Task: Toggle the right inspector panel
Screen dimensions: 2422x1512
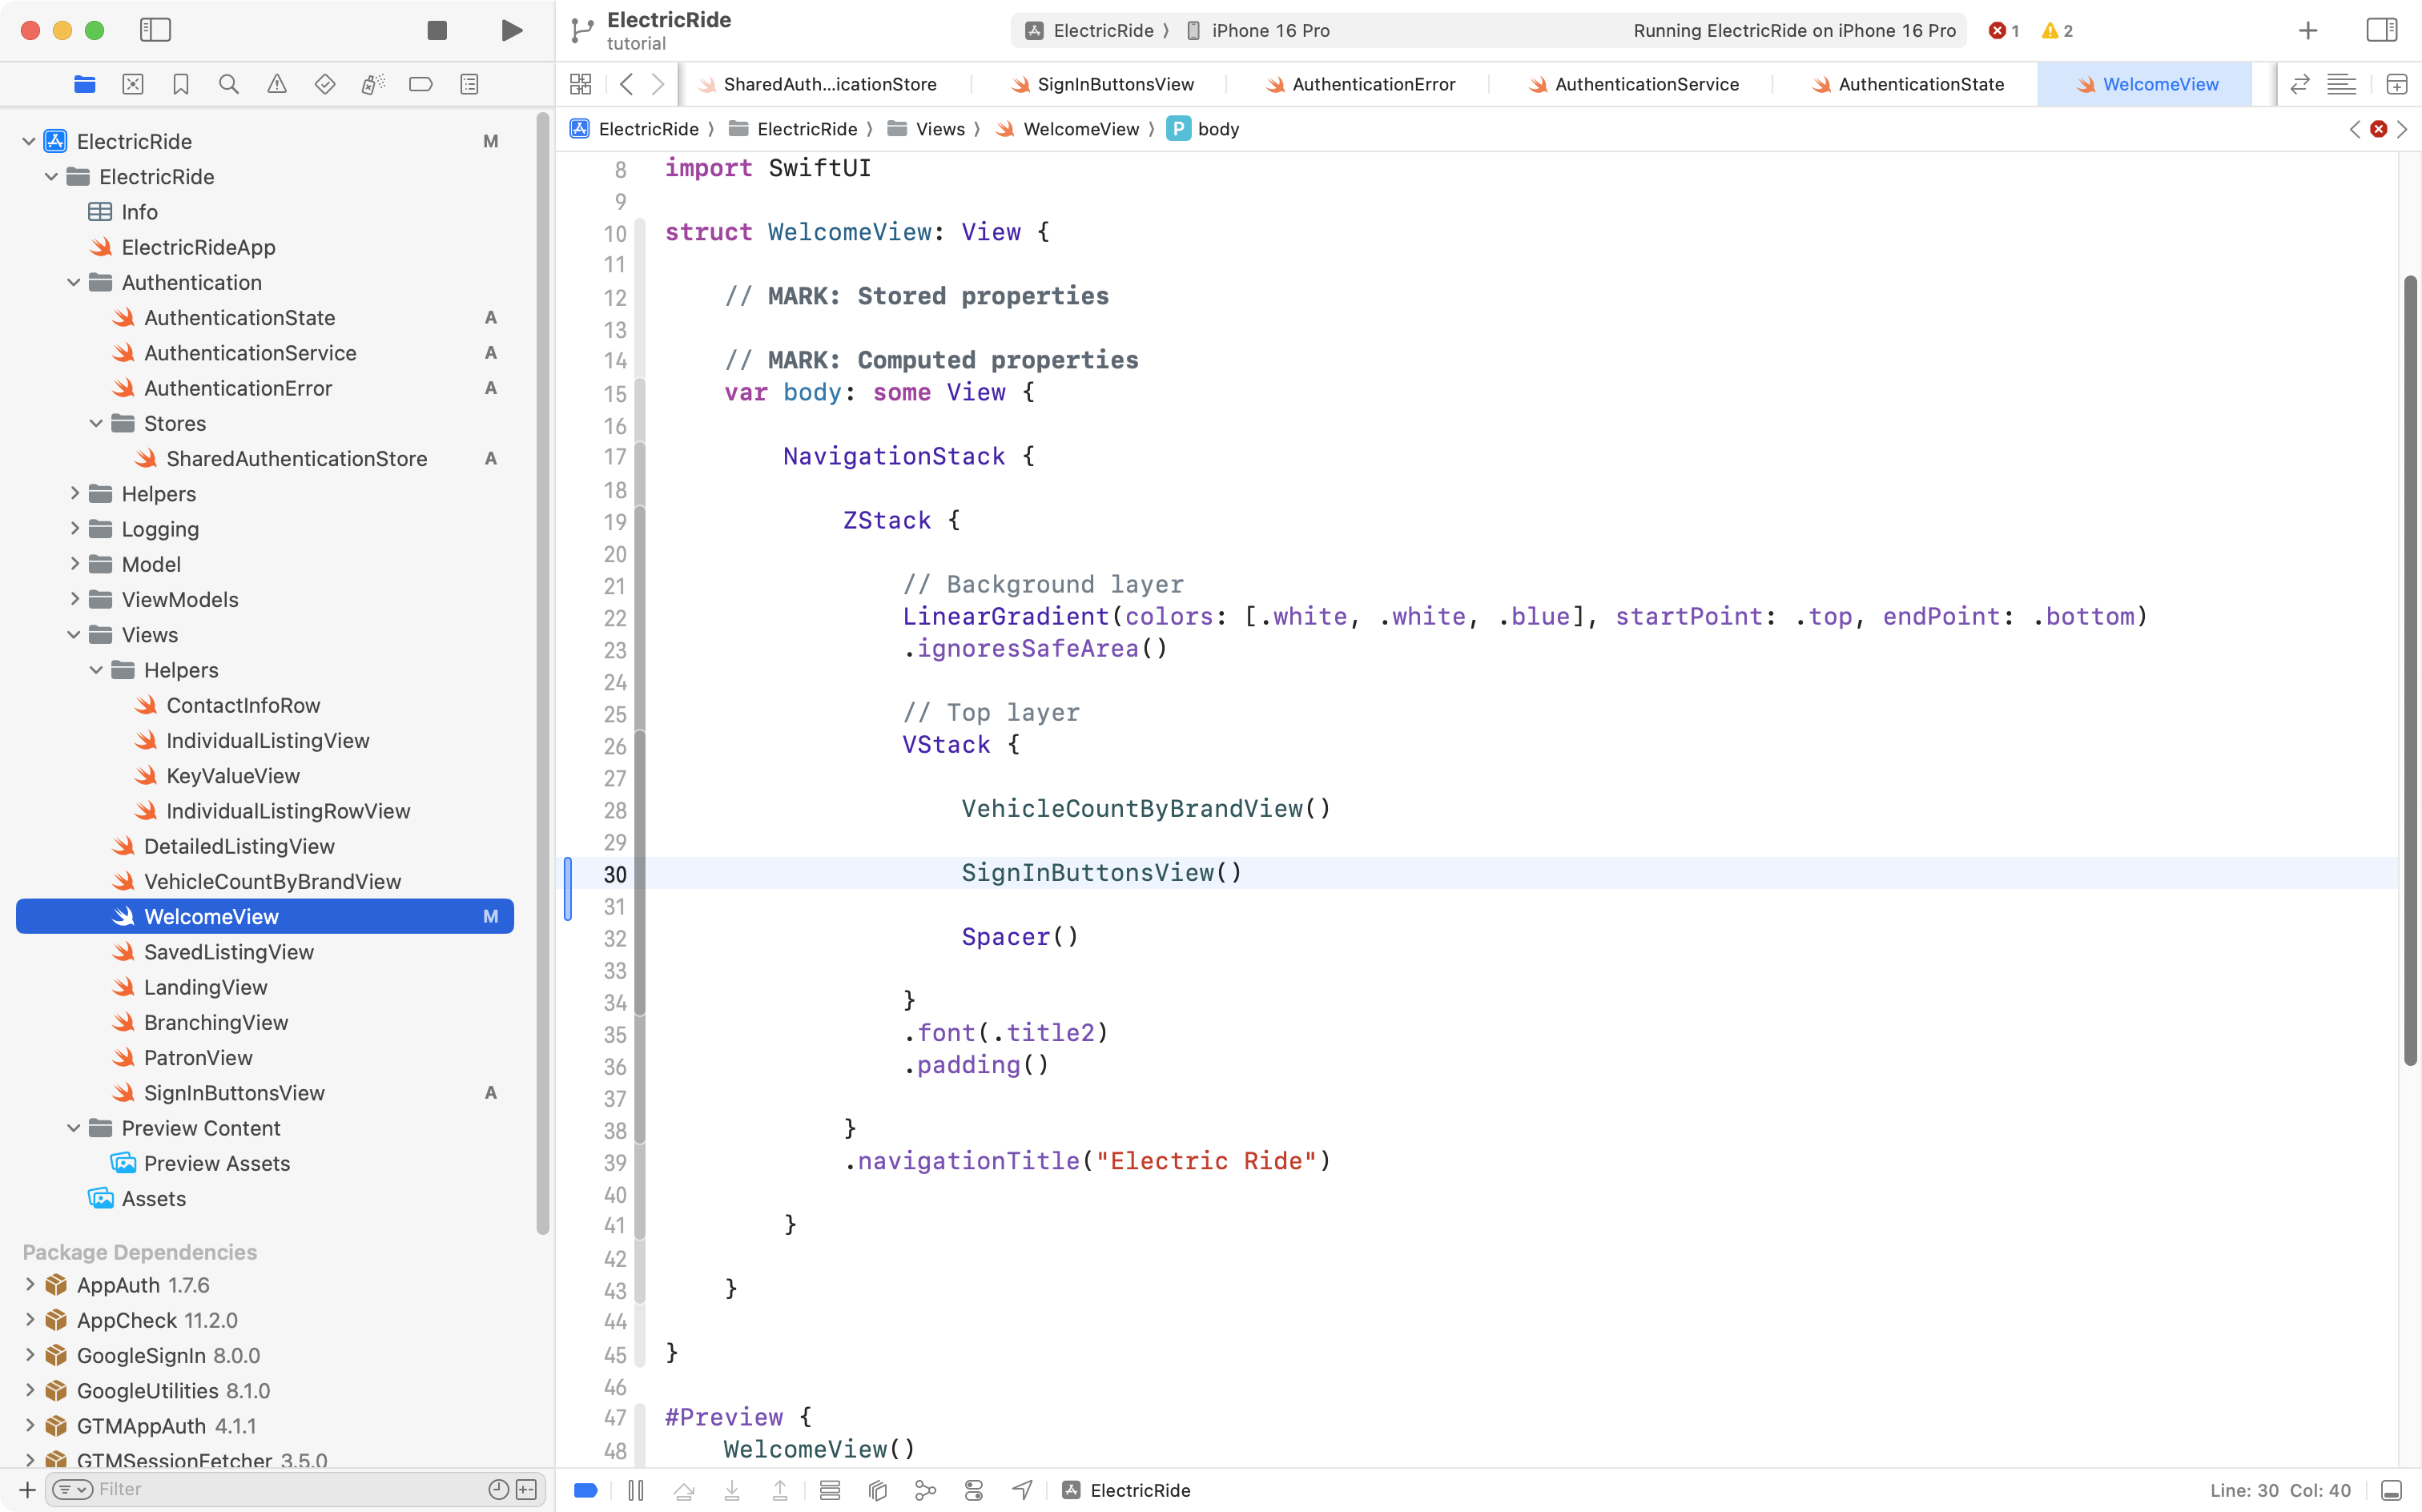Action: (x=2381, y=30)
